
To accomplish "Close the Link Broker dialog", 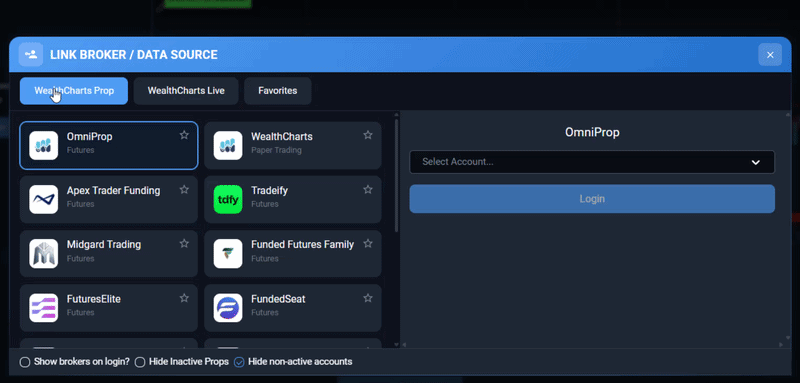I will point(770,55).
